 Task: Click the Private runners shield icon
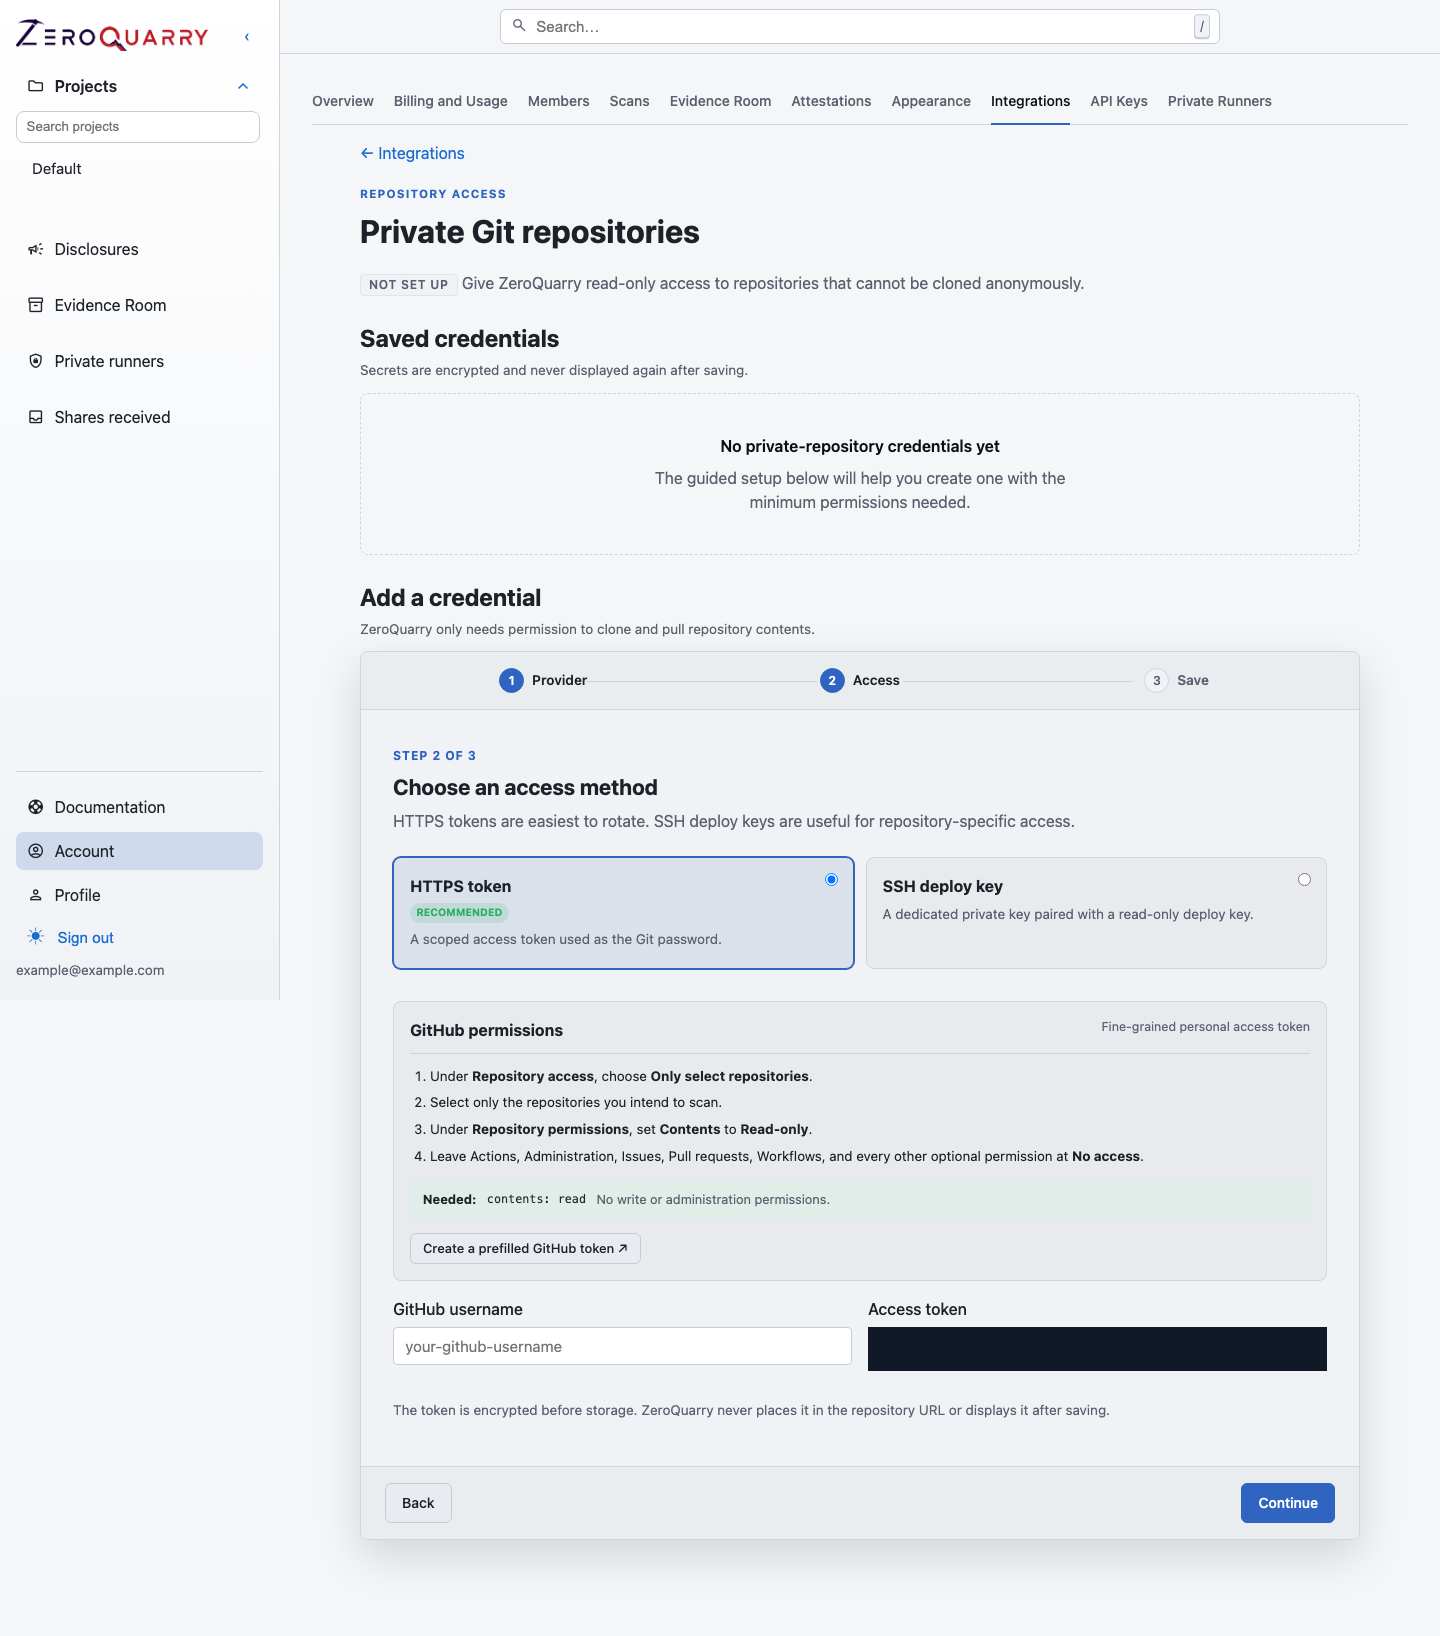pos(36,361)
